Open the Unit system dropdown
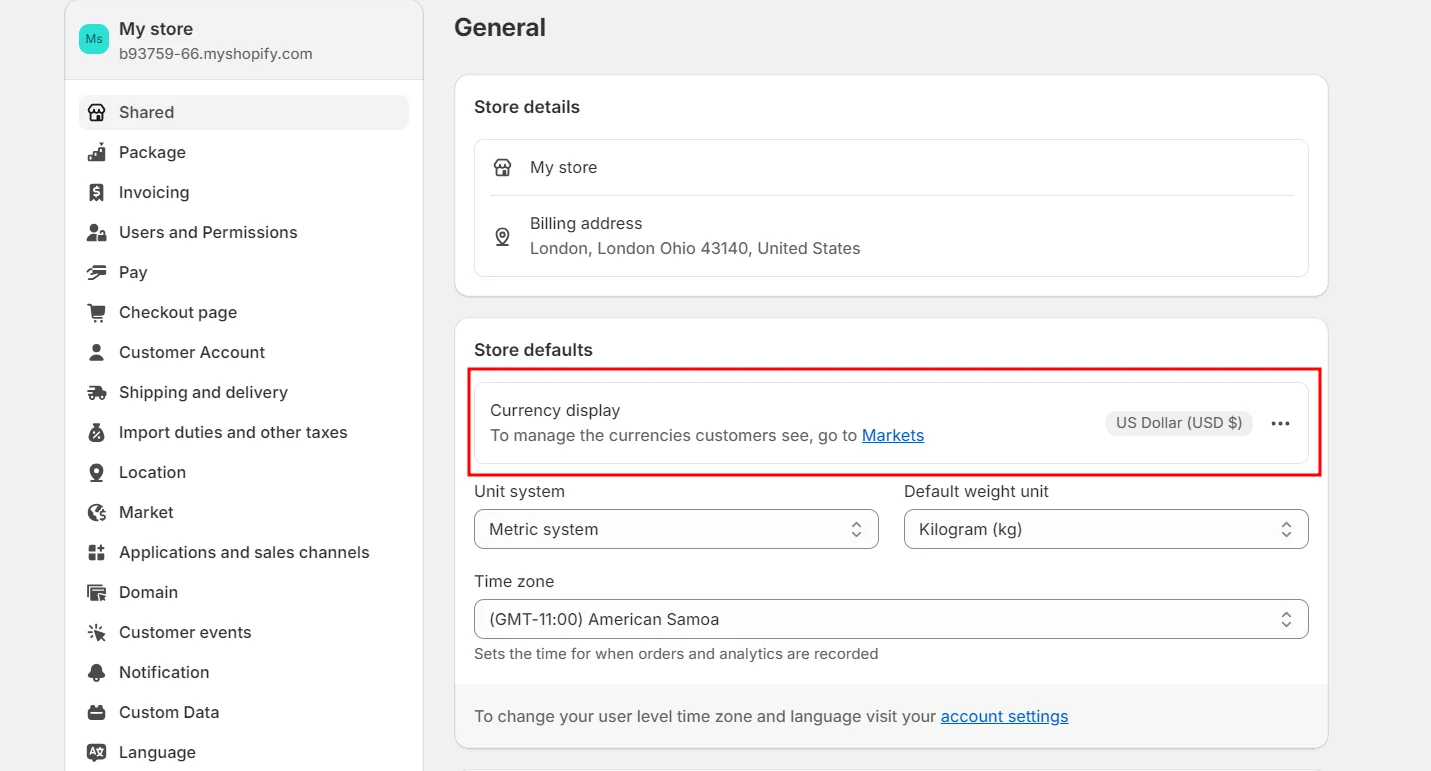This screenshot has height=771, width=1431. [x=676, y=529]
